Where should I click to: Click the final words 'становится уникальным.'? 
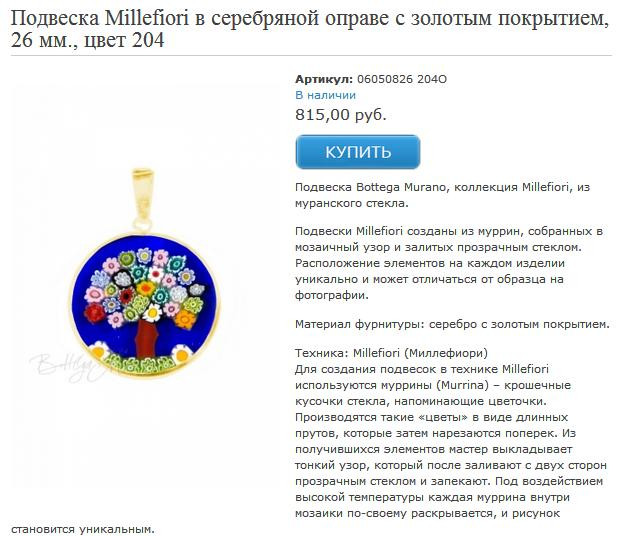[83, 528]
